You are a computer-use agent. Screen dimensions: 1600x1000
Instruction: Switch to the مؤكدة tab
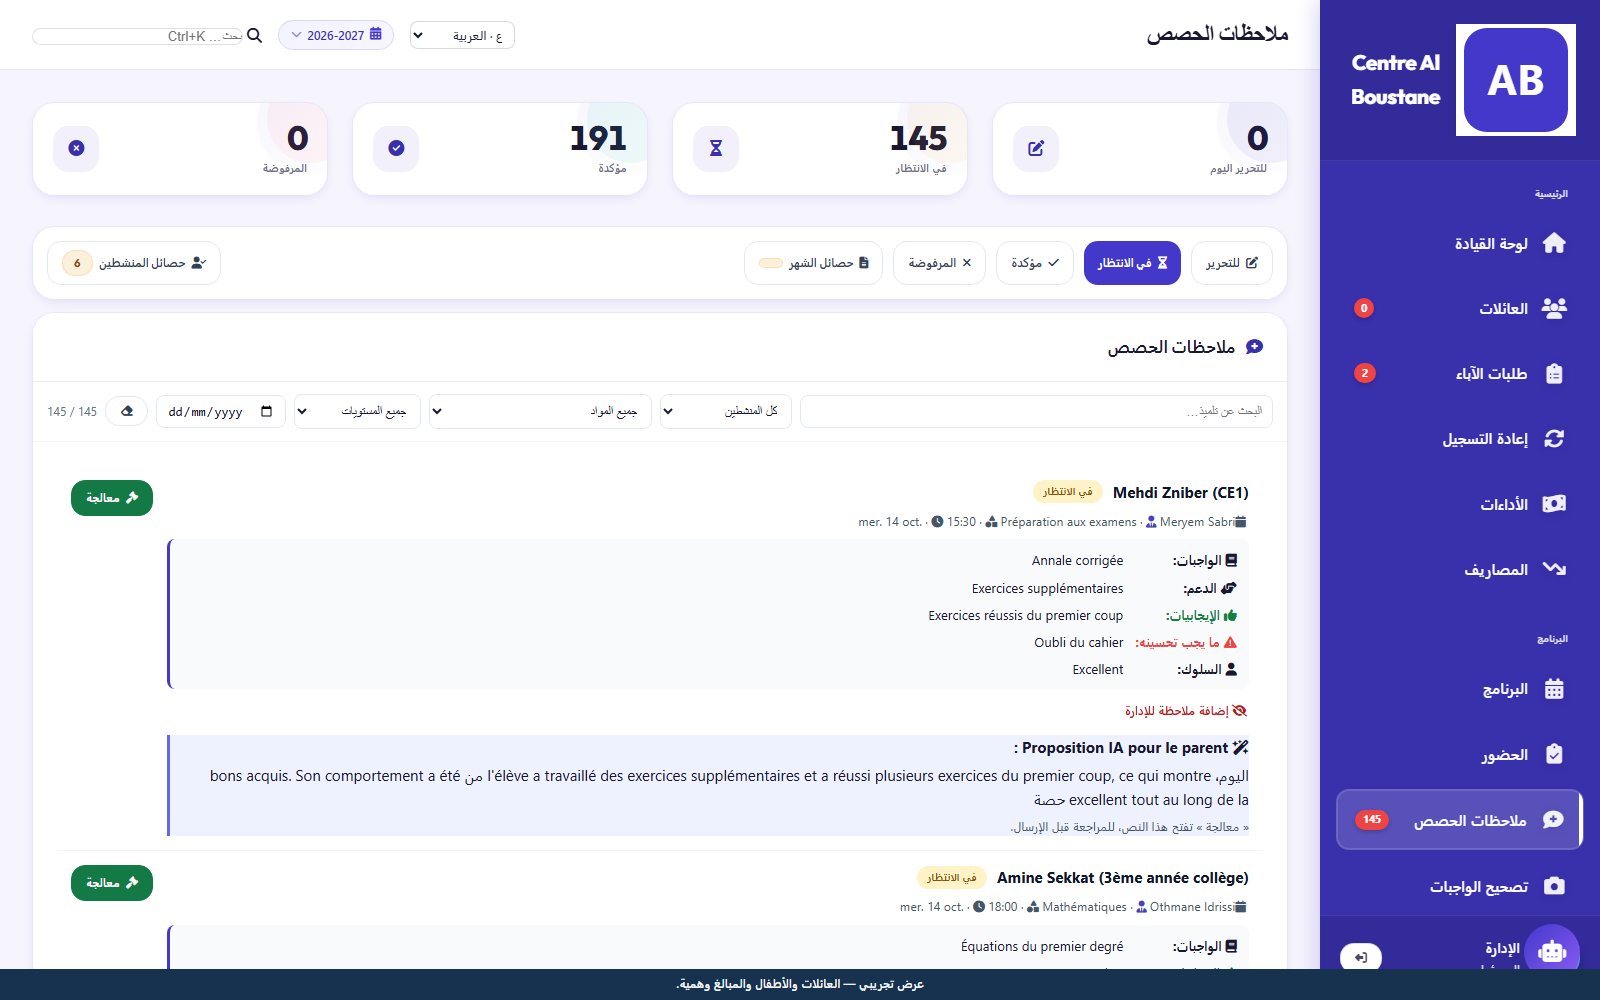coord(1035,263)
